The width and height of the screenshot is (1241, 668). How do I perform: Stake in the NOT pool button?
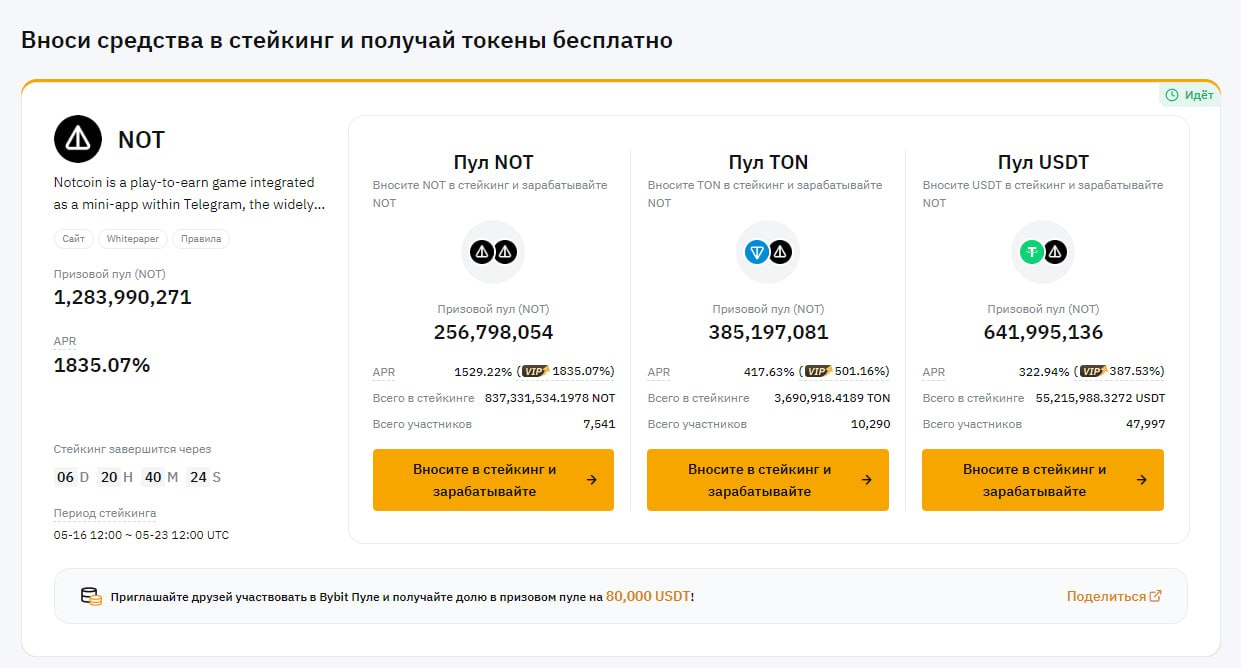click(493, 480)
